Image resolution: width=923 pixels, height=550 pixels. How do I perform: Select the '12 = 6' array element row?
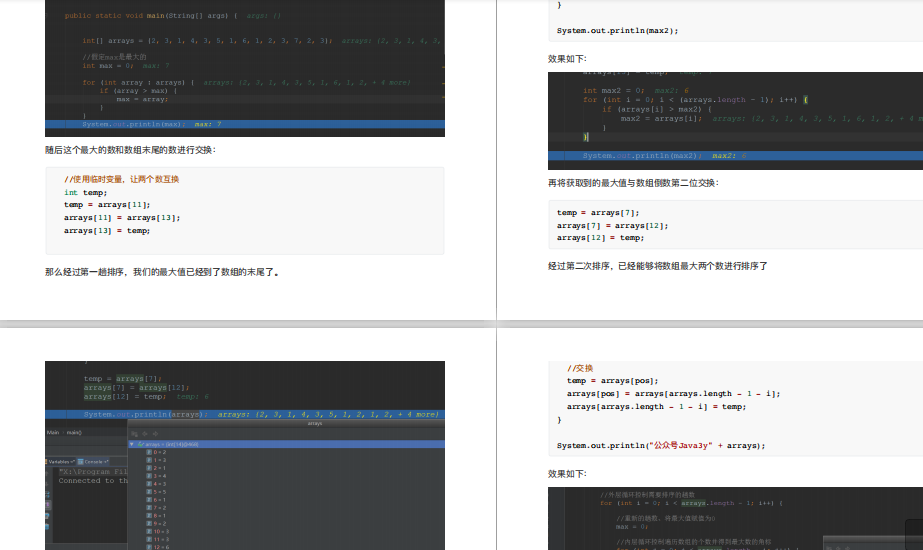pyautogui.click(x=158, y=547)
